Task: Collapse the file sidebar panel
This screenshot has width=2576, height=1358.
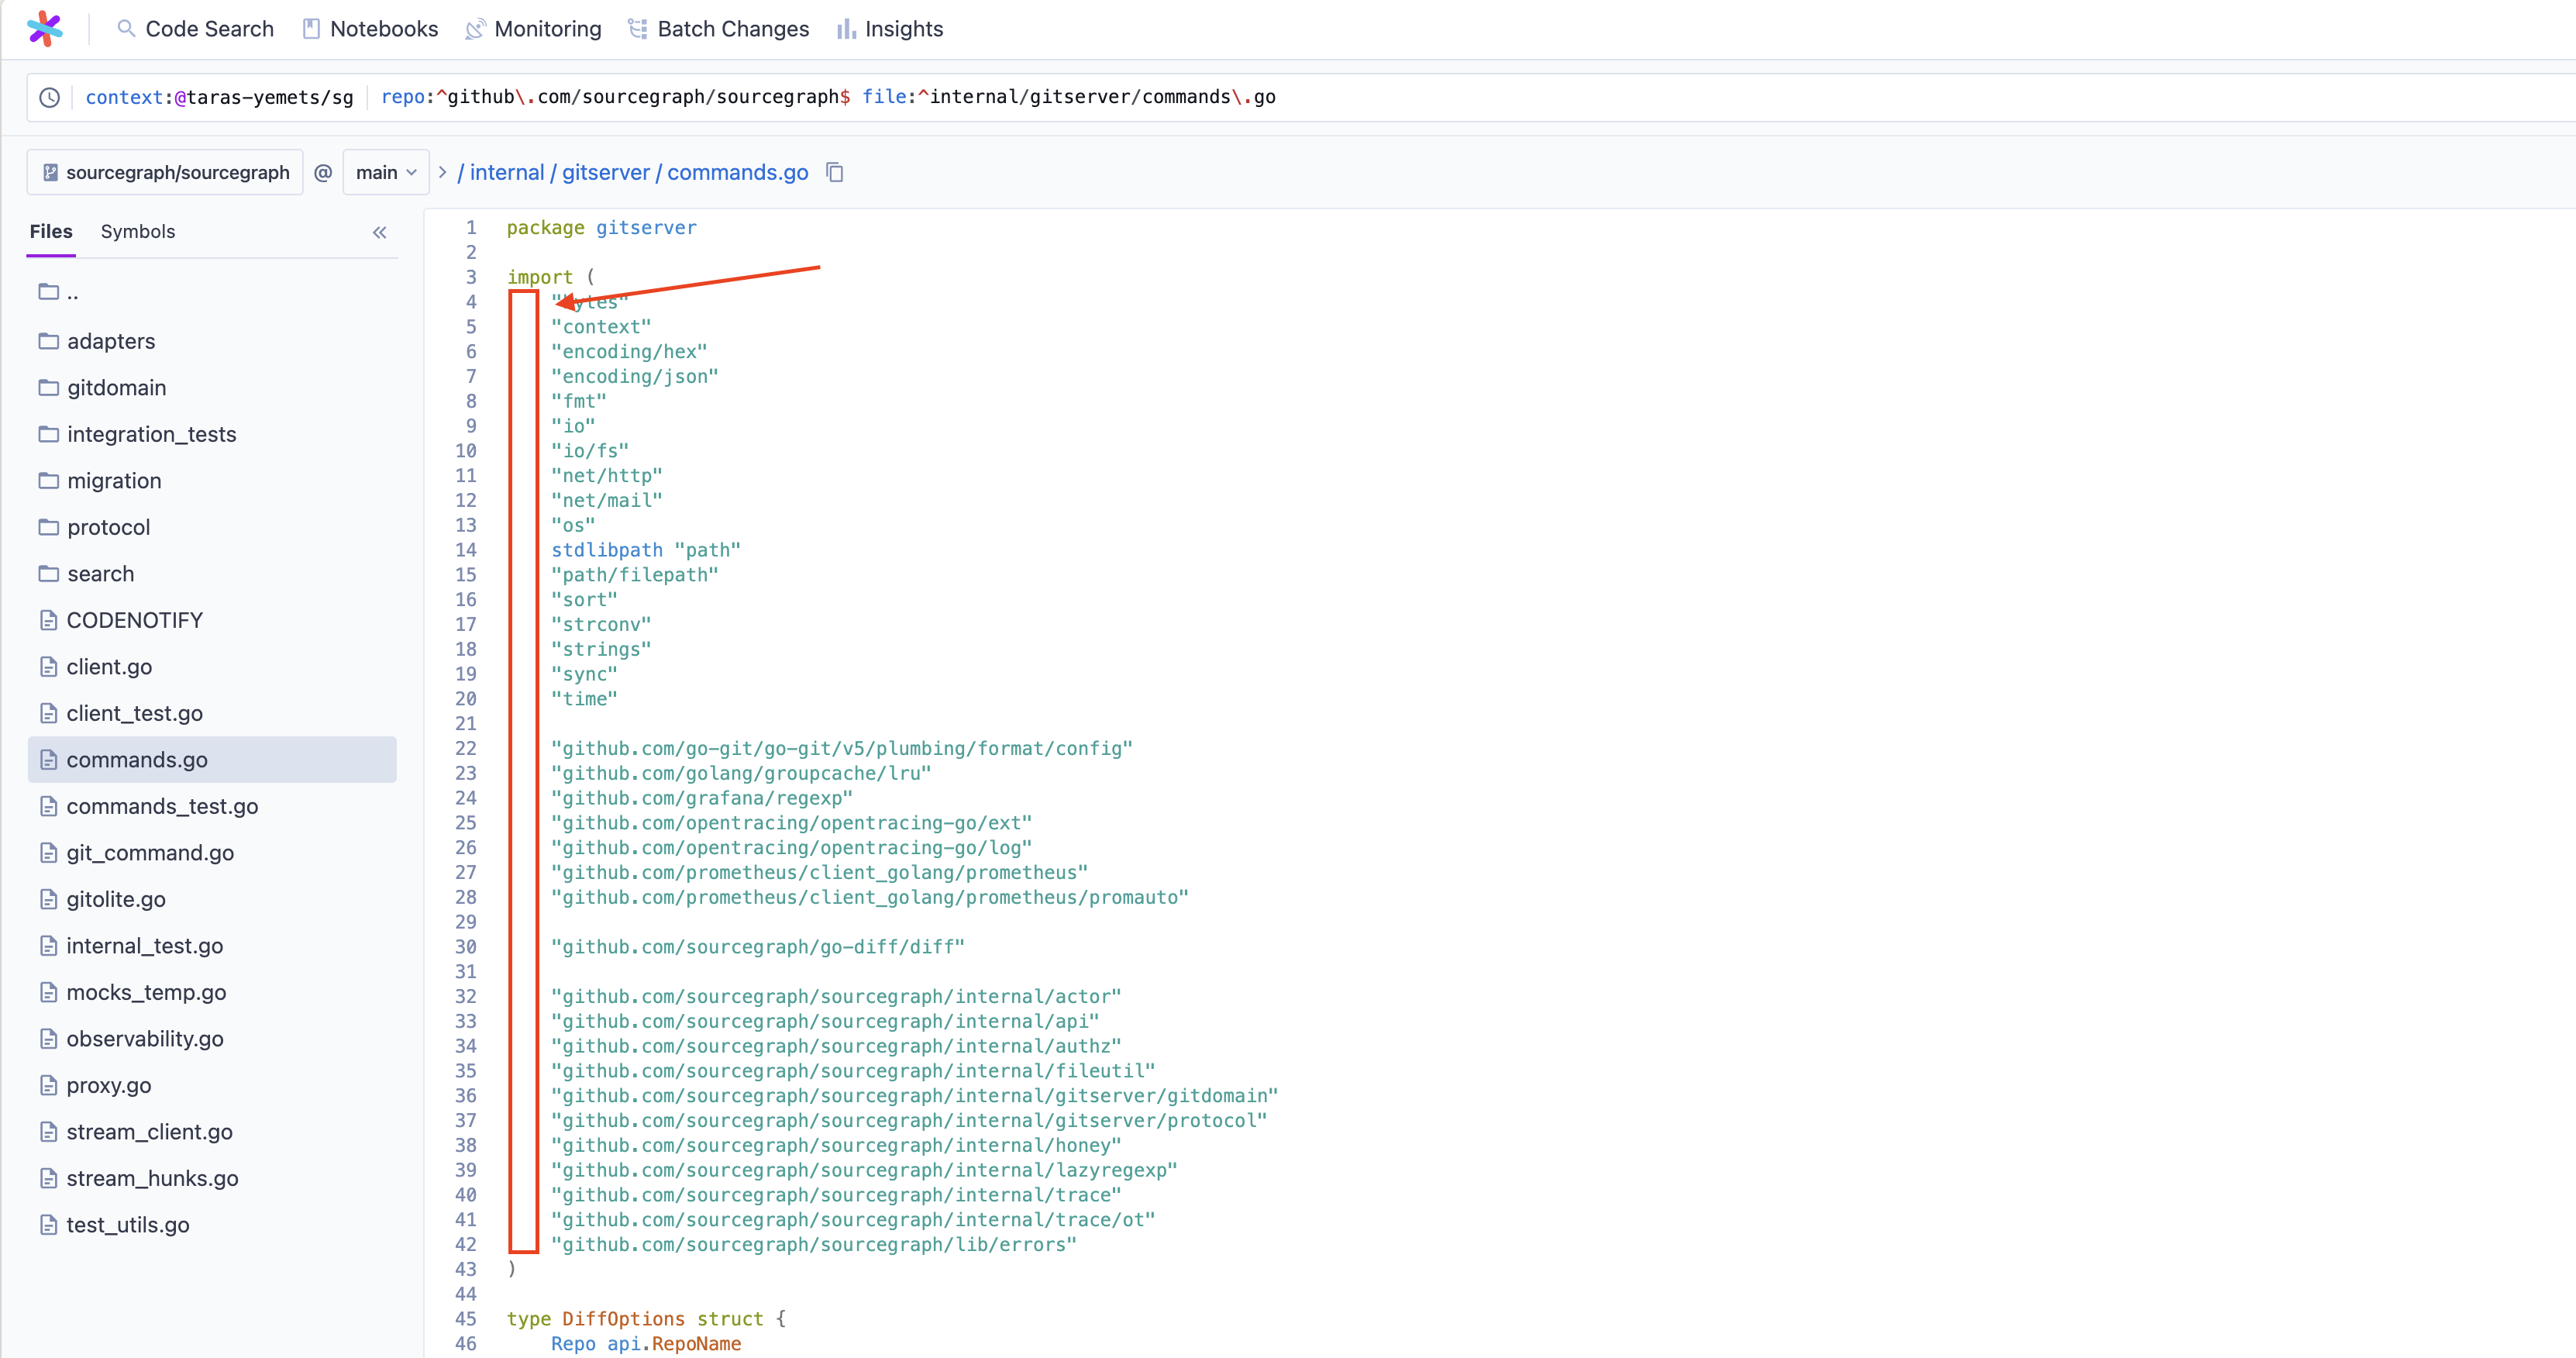Action: coord(379,232)
